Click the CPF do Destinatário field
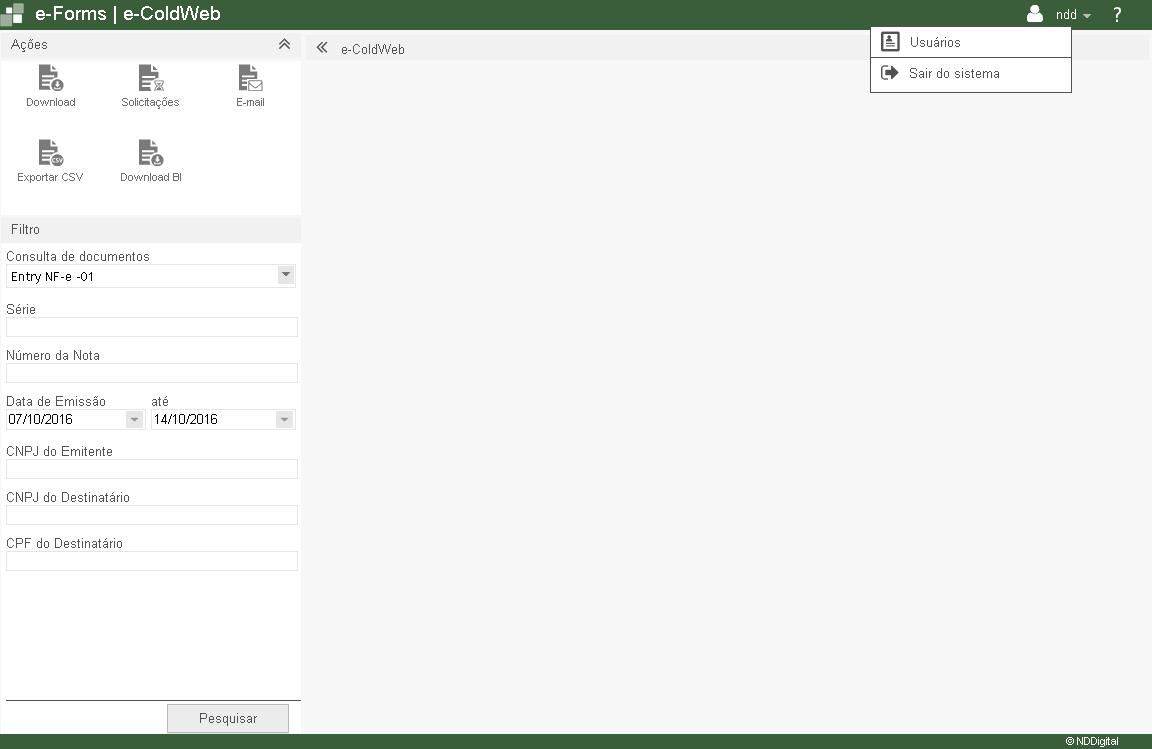This screenshot has height=749, width=1152. pos(152,561)
